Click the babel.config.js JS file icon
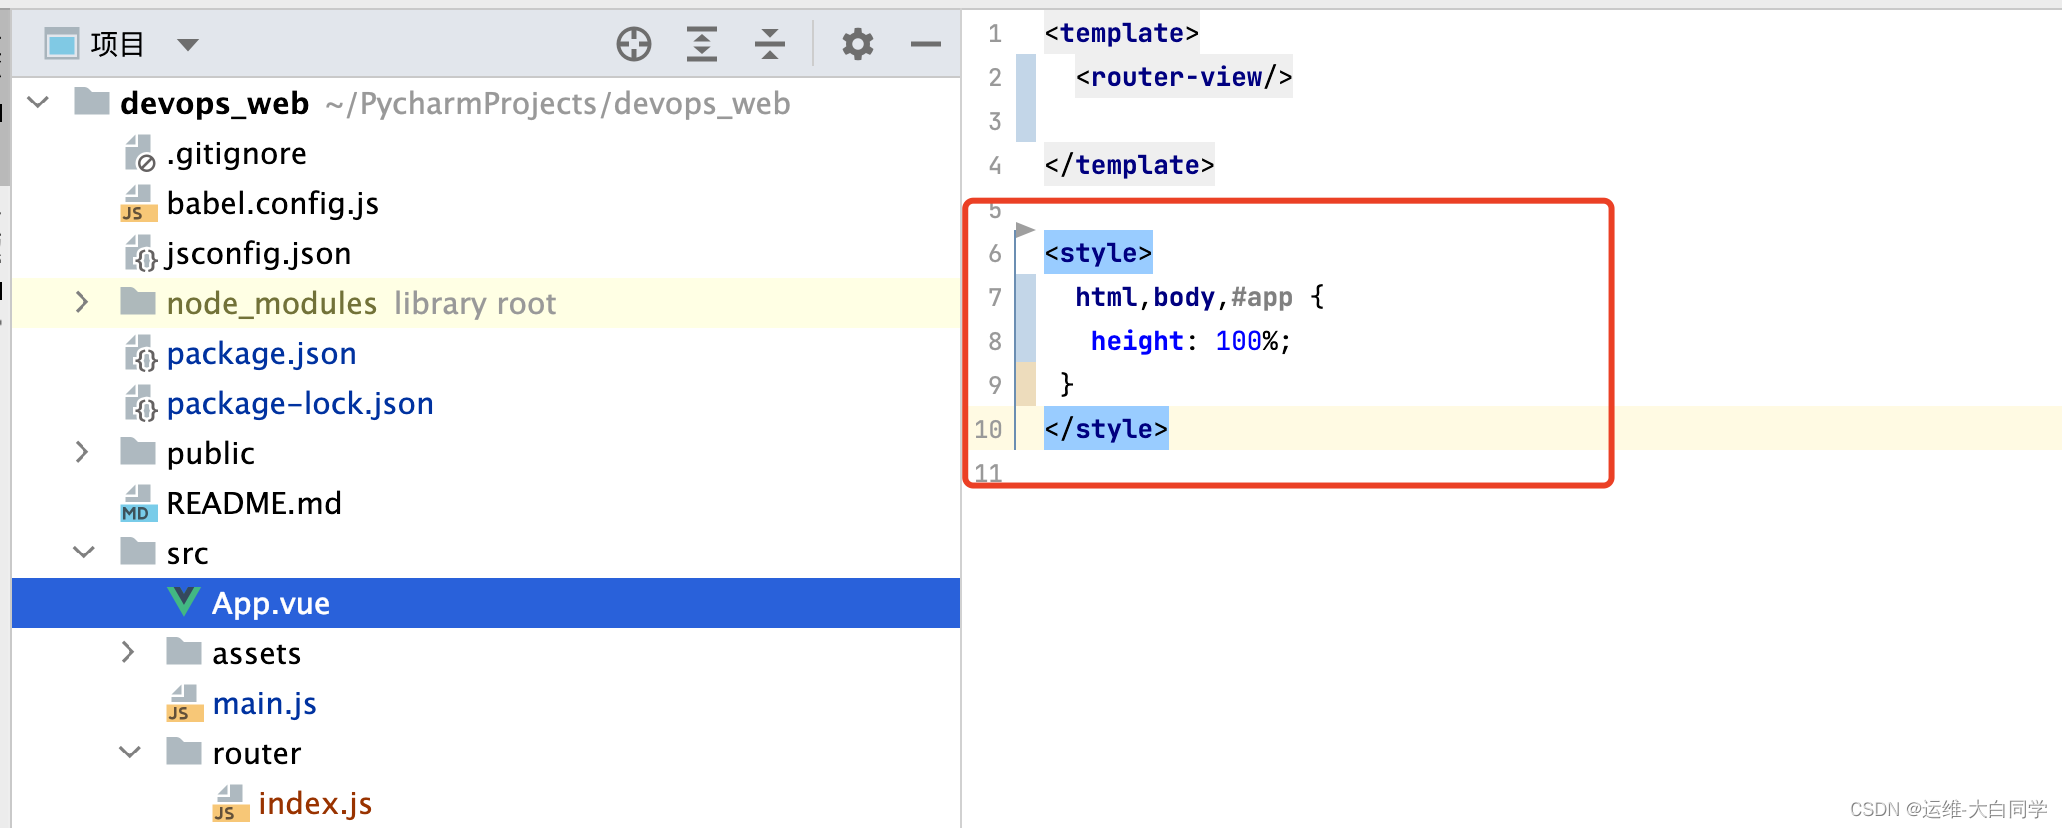Screen dimensions: 2062x828 click(x=139, y=203)
